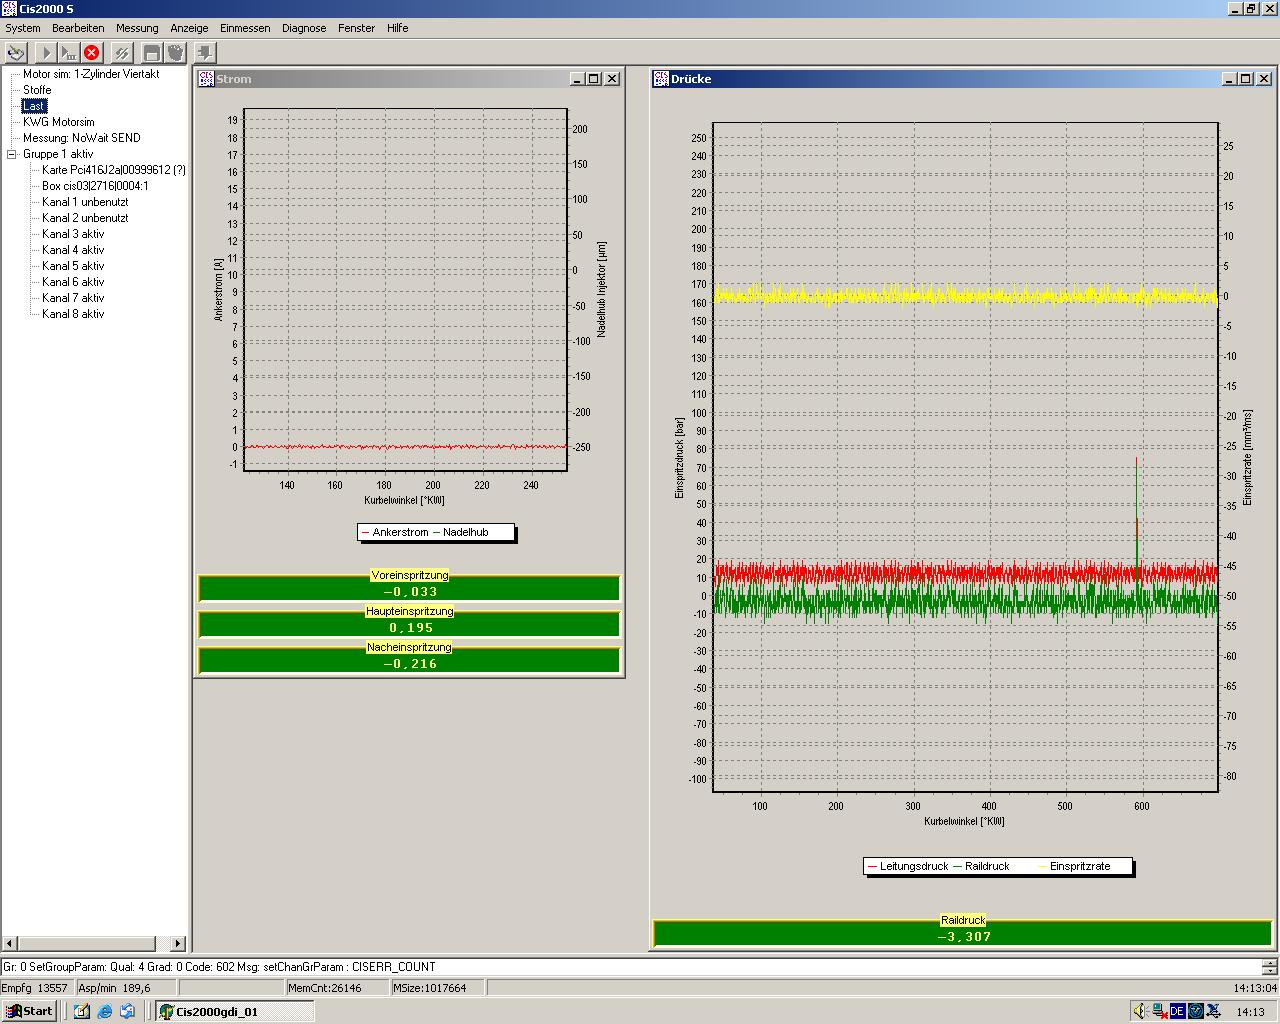Collapse the Gruppe 1 aktiv tree node

(12, 154)
